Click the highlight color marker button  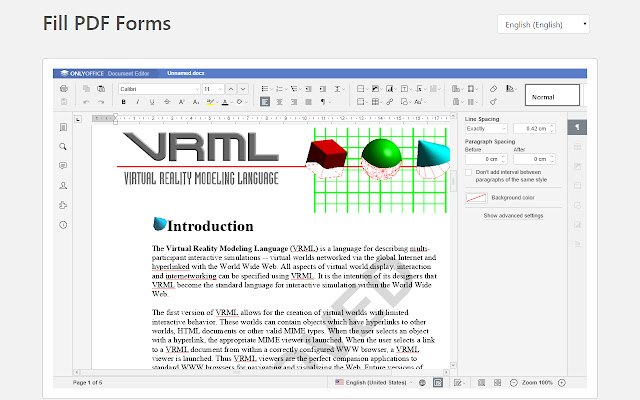(210, 102)
